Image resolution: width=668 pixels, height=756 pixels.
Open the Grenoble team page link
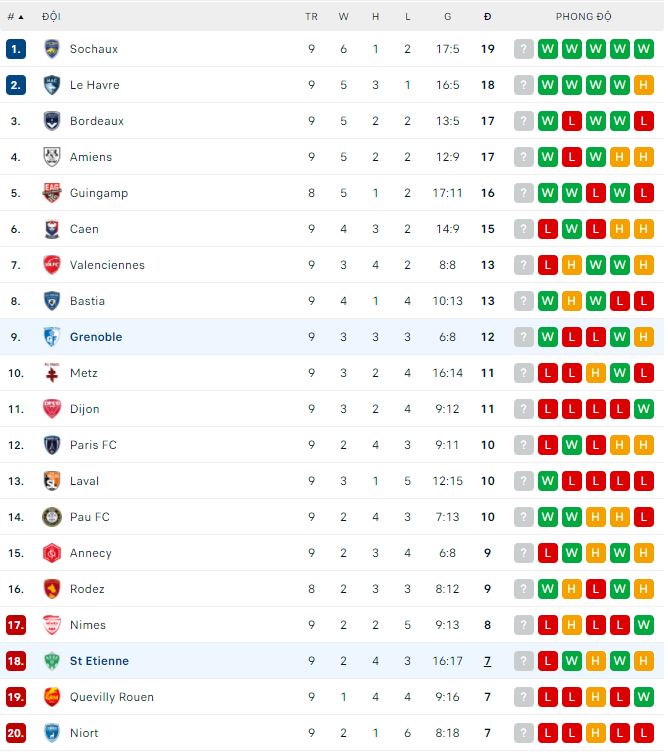click(96, 337)
